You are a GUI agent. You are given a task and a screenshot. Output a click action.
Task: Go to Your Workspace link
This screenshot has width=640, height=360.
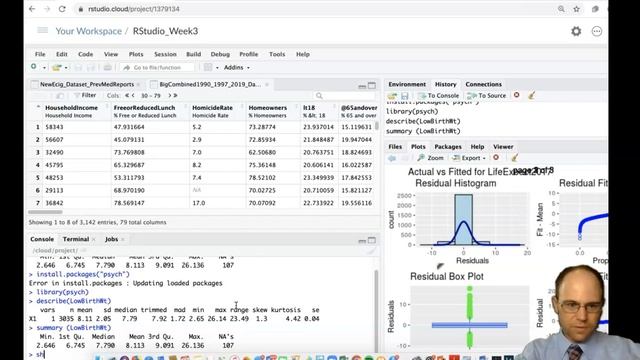[89, 31]
